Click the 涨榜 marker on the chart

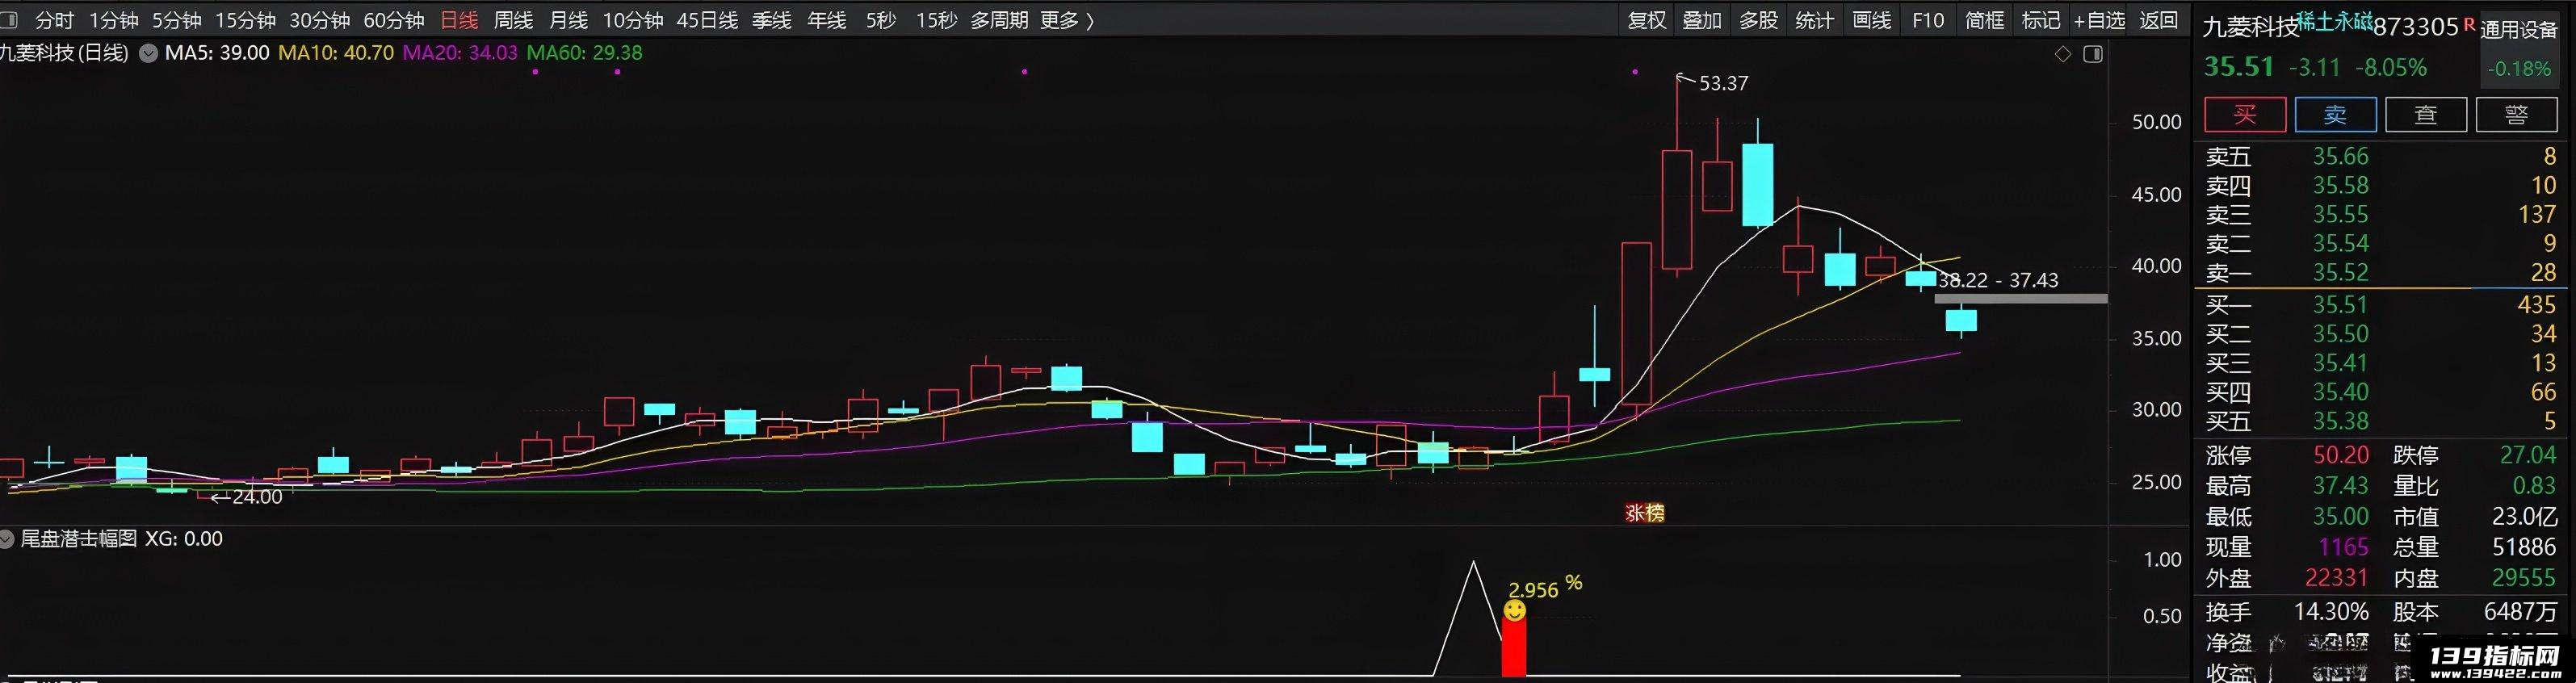click(x=1644, y=513)
